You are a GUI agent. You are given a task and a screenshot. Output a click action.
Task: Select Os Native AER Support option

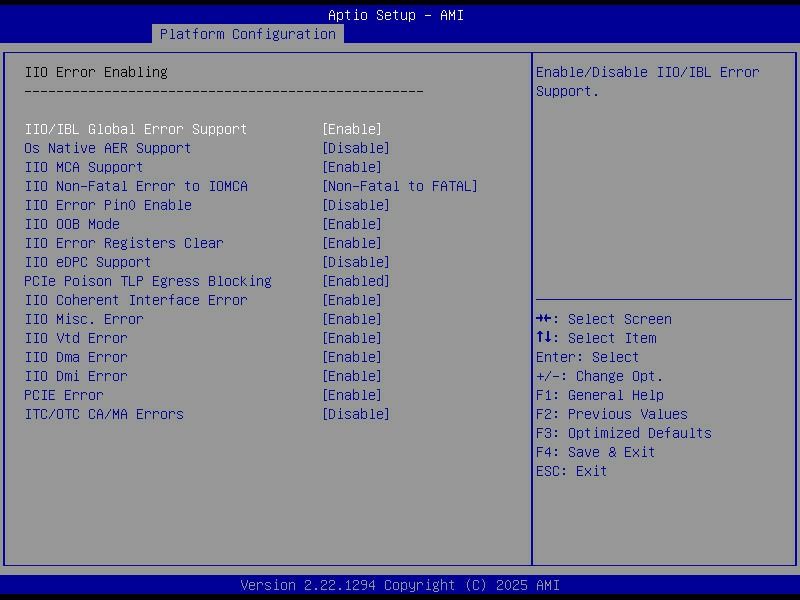coord(108,148)
